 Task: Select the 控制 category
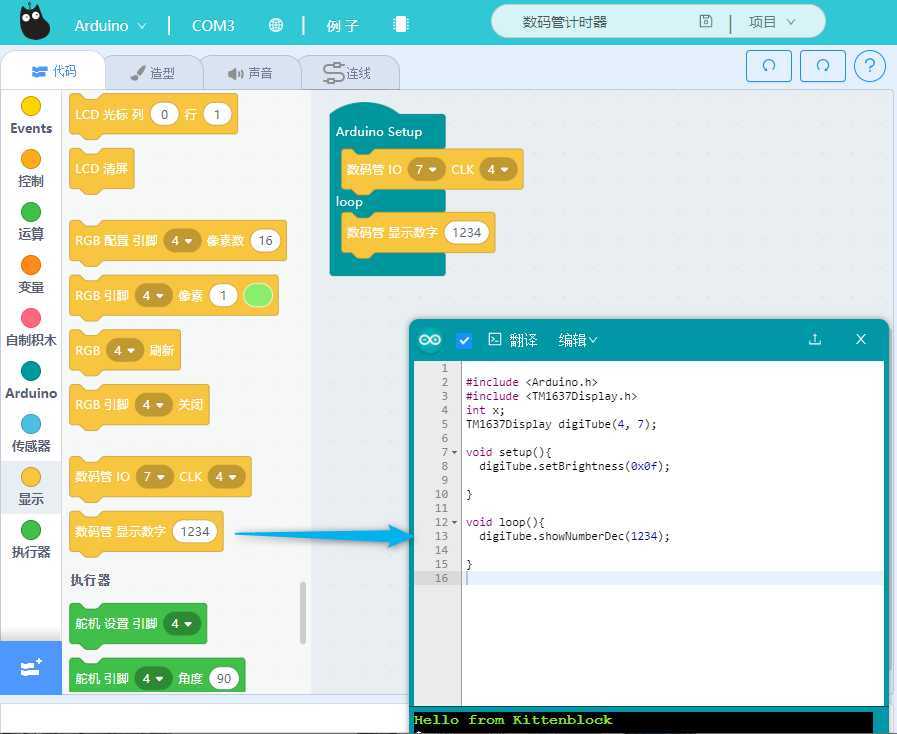(31, 168)
